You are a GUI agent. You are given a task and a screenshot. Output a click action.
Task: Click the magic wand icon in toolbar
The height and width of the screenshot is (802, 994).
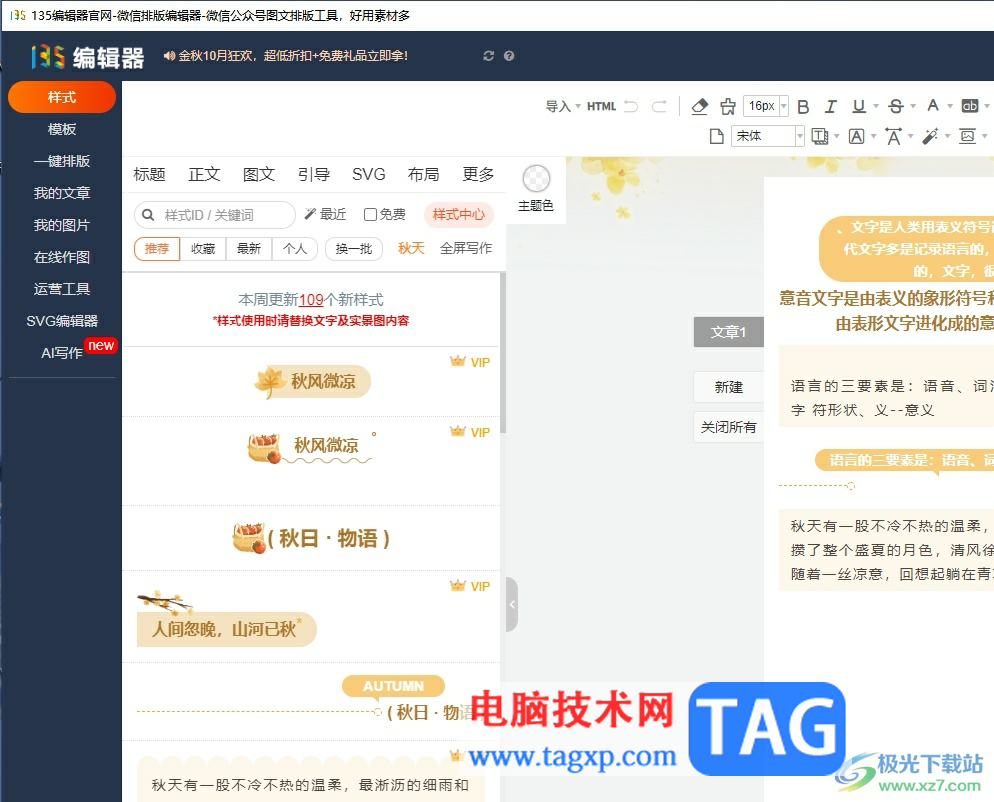[930, 136]
